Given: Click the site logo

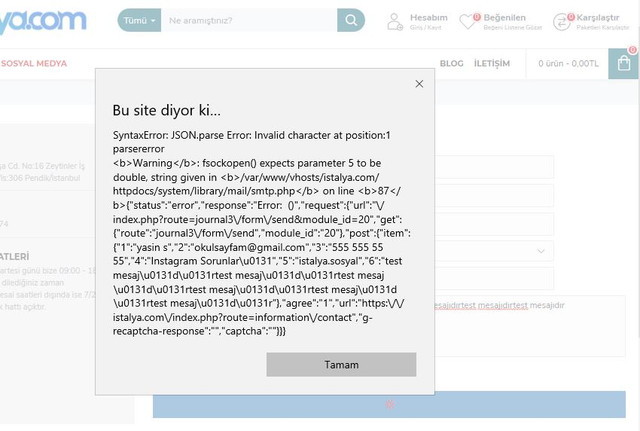Looking at the screenshot, I should coord(43,20).
